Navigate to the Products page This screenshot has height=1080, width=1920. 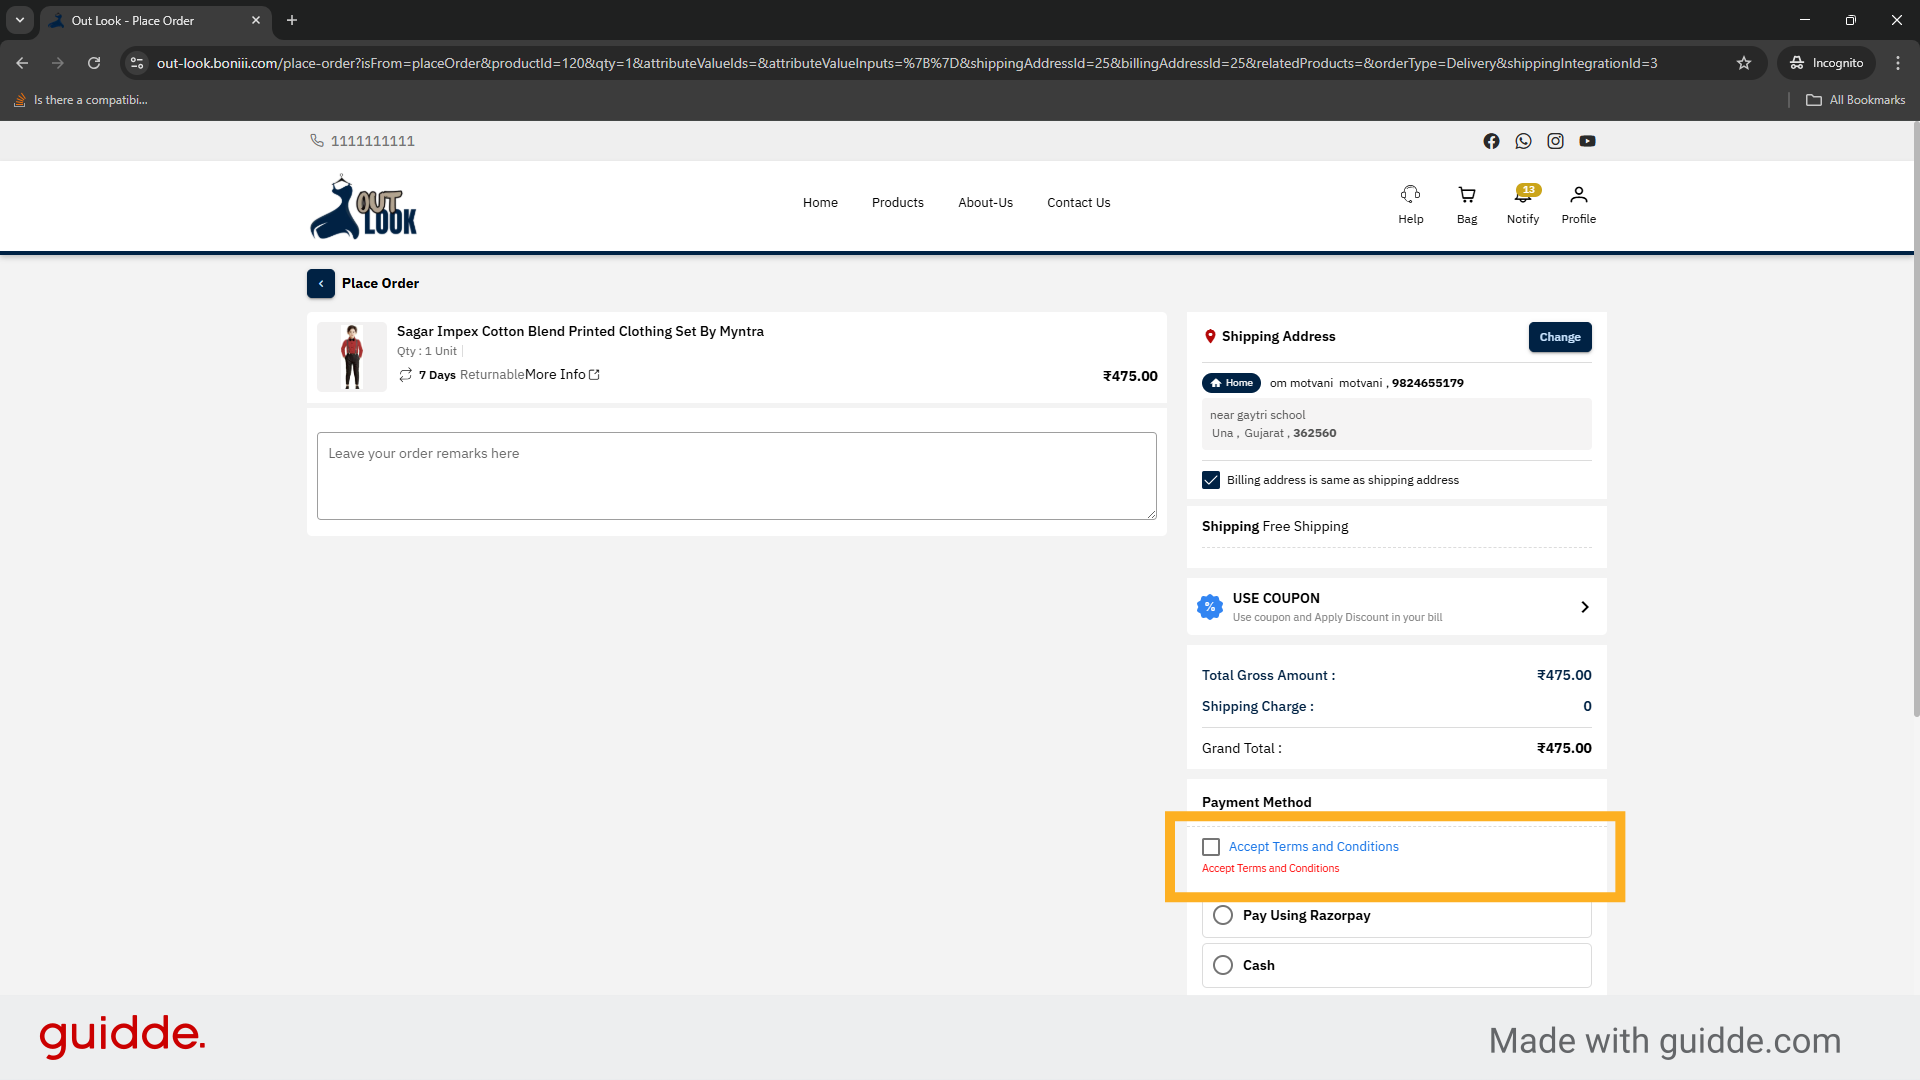pyautogui.click(x=897, y=203)
